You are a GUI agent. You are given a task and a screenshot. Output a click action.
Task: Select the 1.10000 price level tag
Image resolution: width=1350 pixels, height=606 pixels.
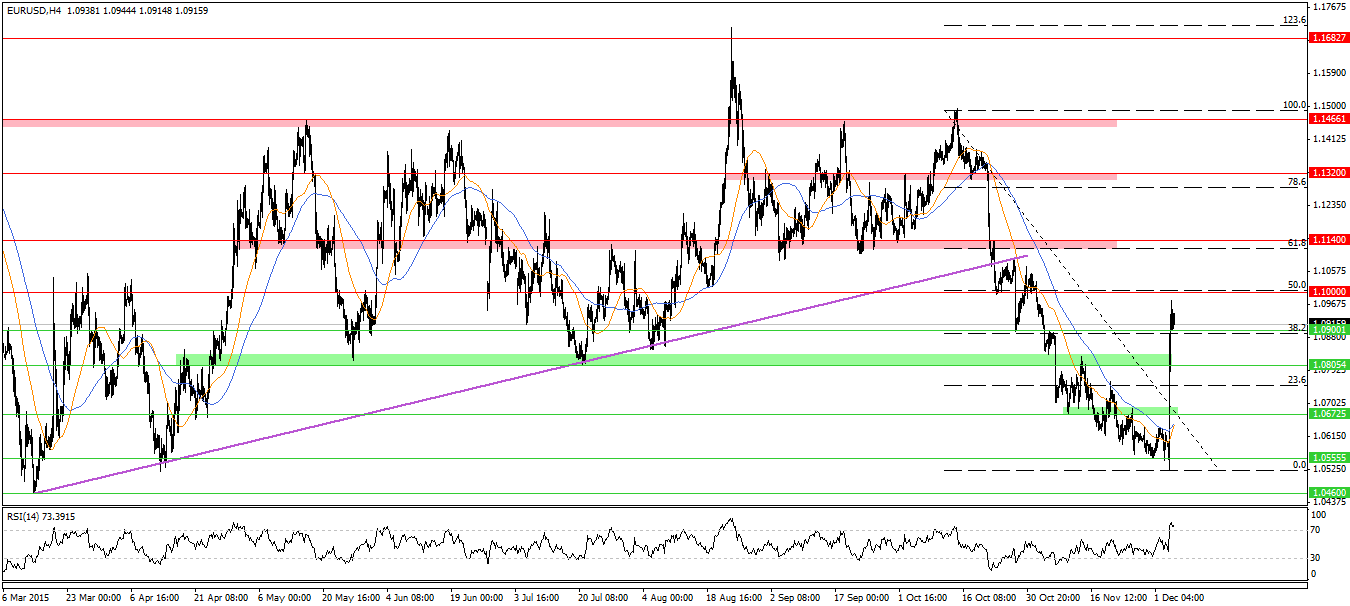(x=1329, y=291)
